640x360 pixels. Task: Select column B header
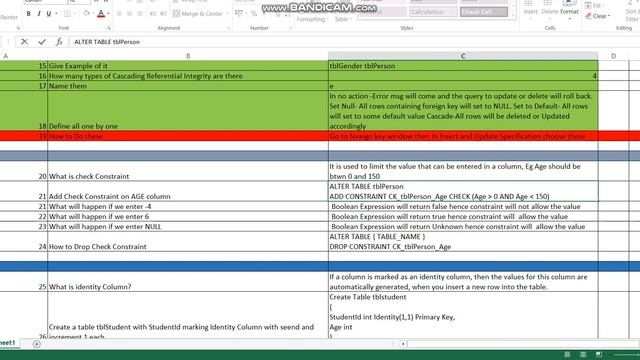click(x=188, y=56)
